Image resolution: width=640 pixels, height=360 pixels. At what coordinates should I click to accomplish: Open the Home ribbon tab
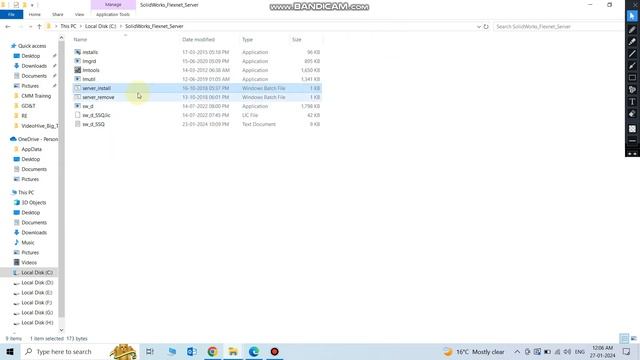tap(35, 14)
